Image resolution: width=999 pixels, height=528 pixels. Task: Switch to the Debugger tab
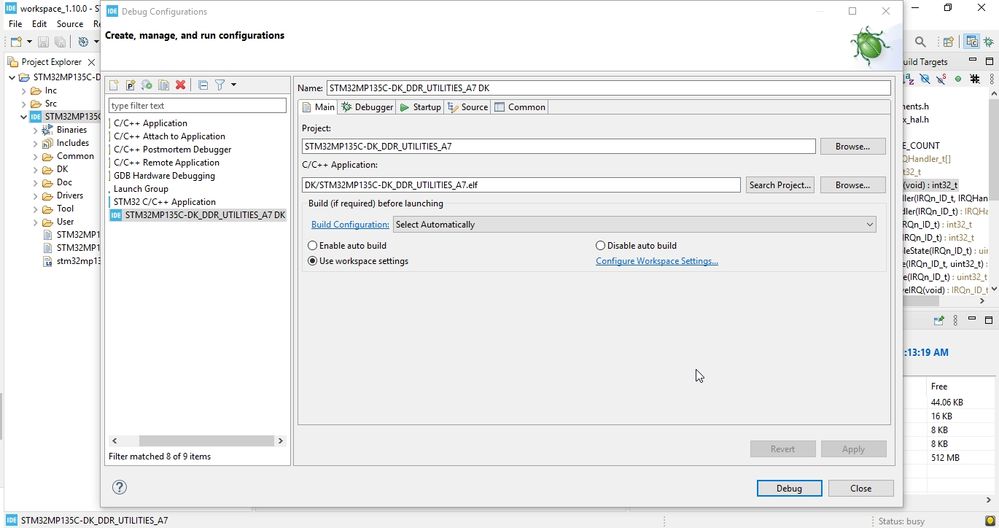[367, 107]
